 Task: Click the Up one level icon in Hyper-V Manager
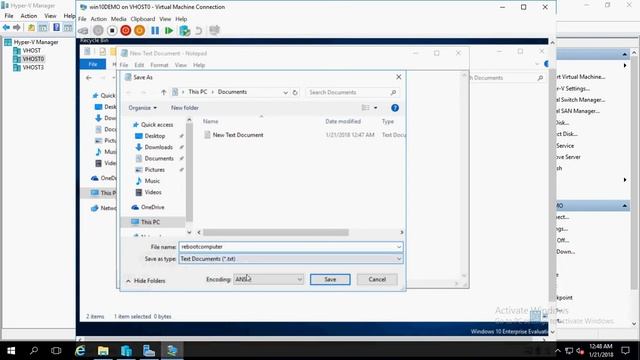click(31, 28)
